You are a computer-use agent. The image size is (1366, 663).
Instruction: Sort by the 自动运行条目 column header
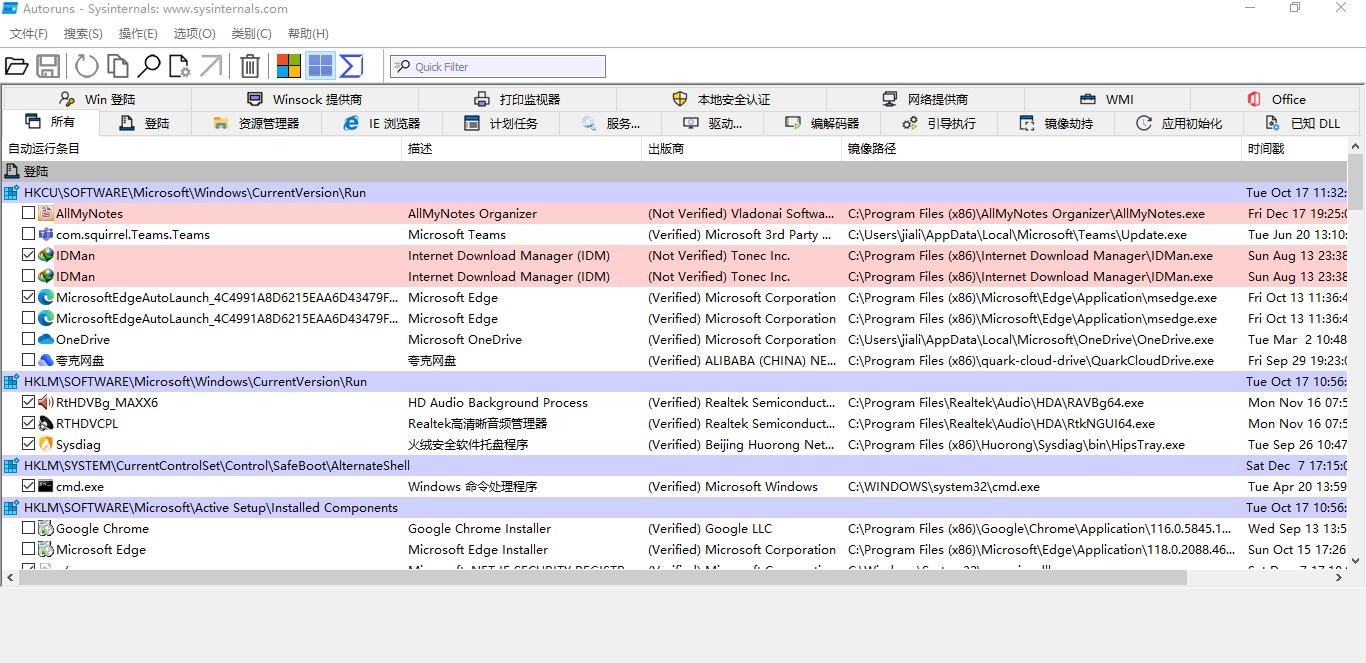201,148
